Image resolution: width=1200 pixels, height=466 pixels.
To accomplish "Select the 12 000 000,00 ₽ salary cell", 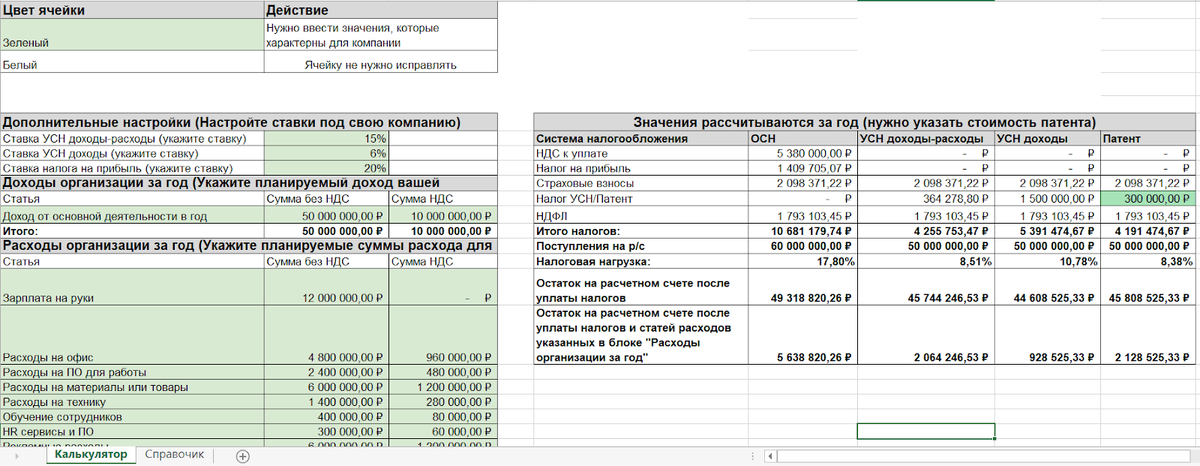I will [326, 284].
